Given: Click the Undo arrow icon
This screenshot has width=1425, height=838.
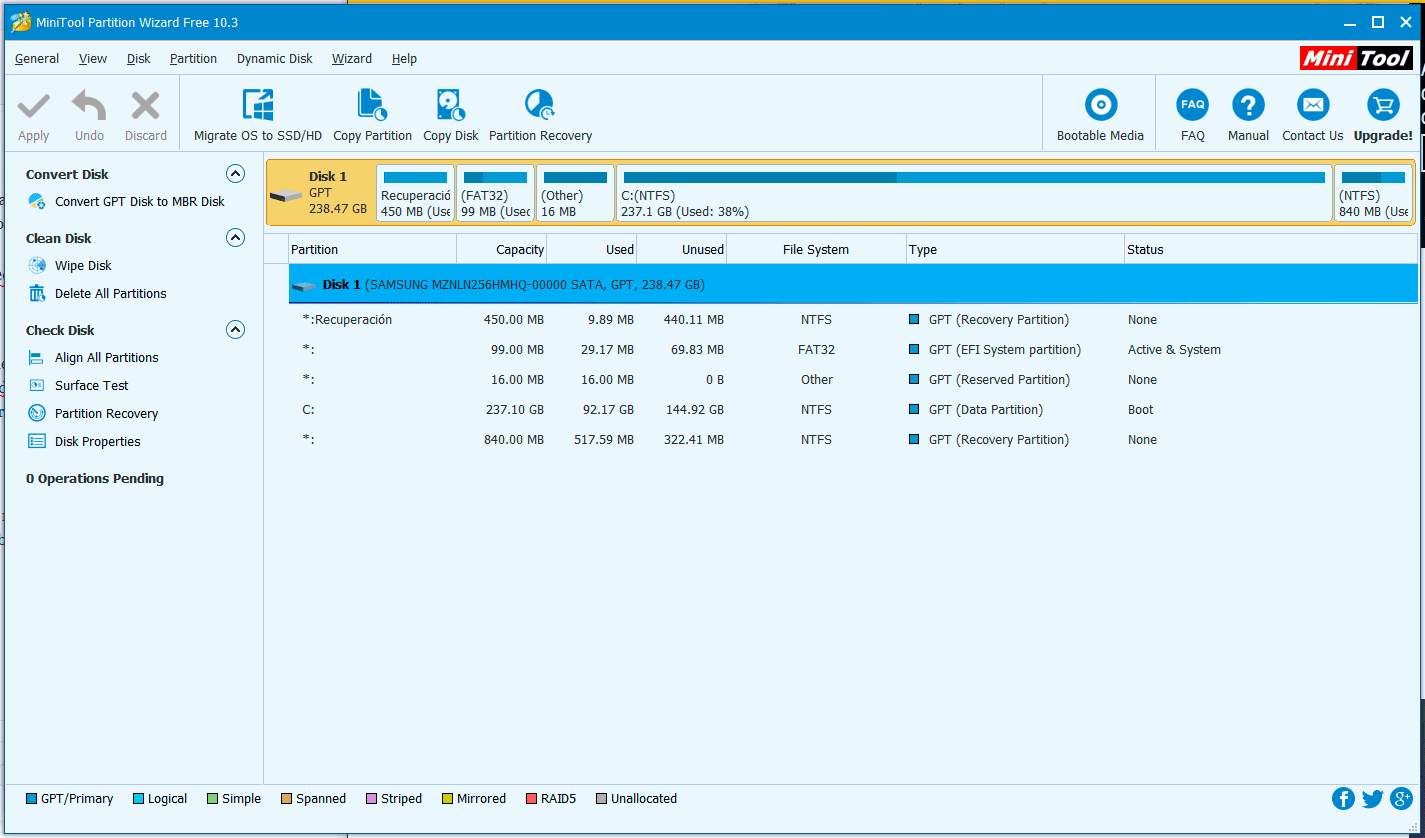Looking at the screenshot, I should click(89, 106).
